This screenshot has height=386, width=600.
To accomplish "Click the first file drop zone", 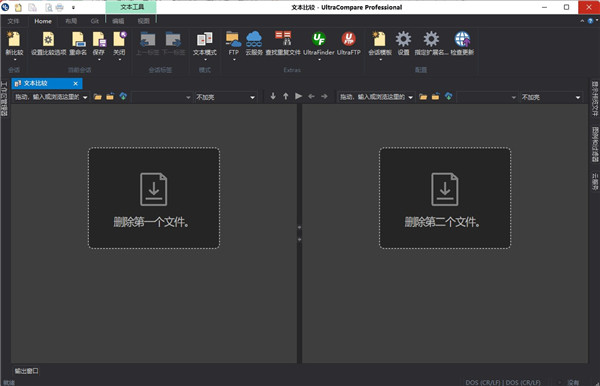I will click(x=154, y=198).
